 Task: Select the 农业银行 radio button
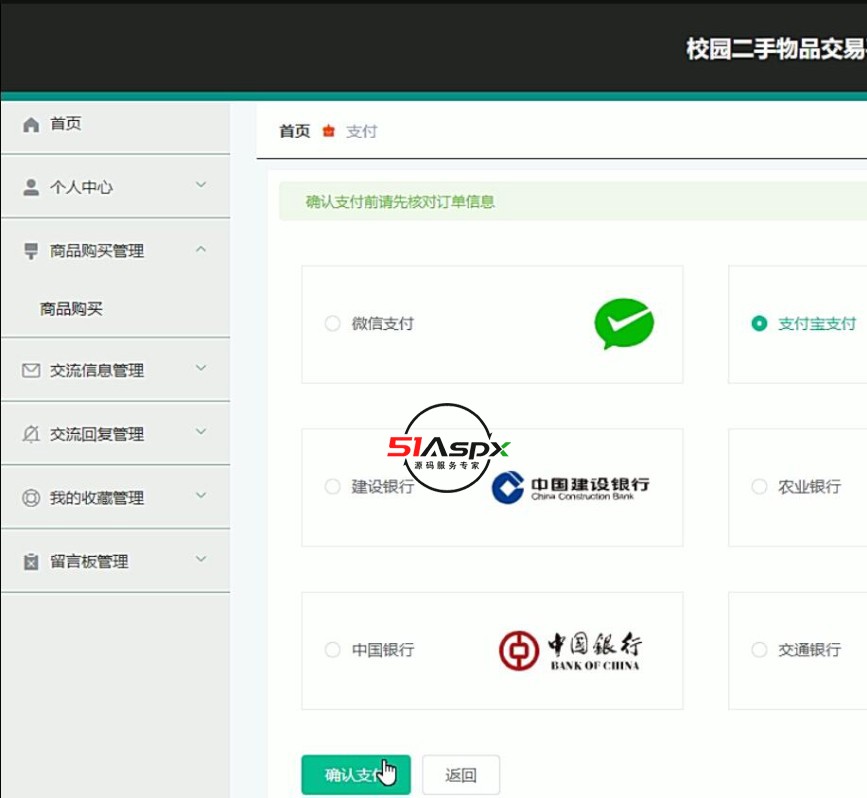coord(759,487)
